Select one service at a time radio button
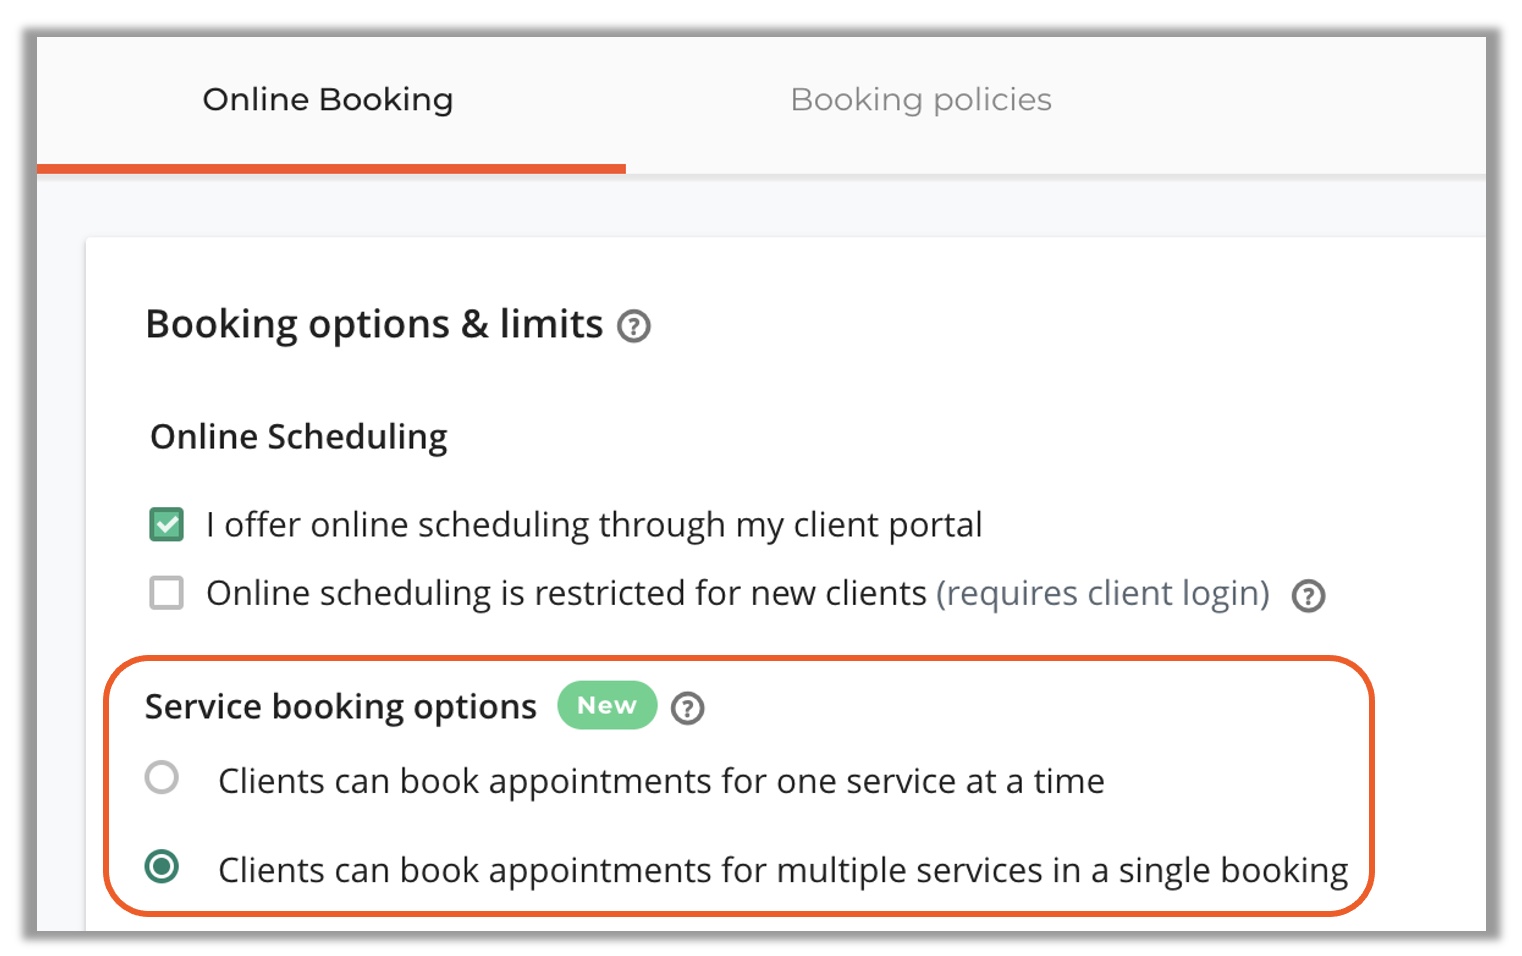Screen dimensions: 1522x956 (162, 777)
